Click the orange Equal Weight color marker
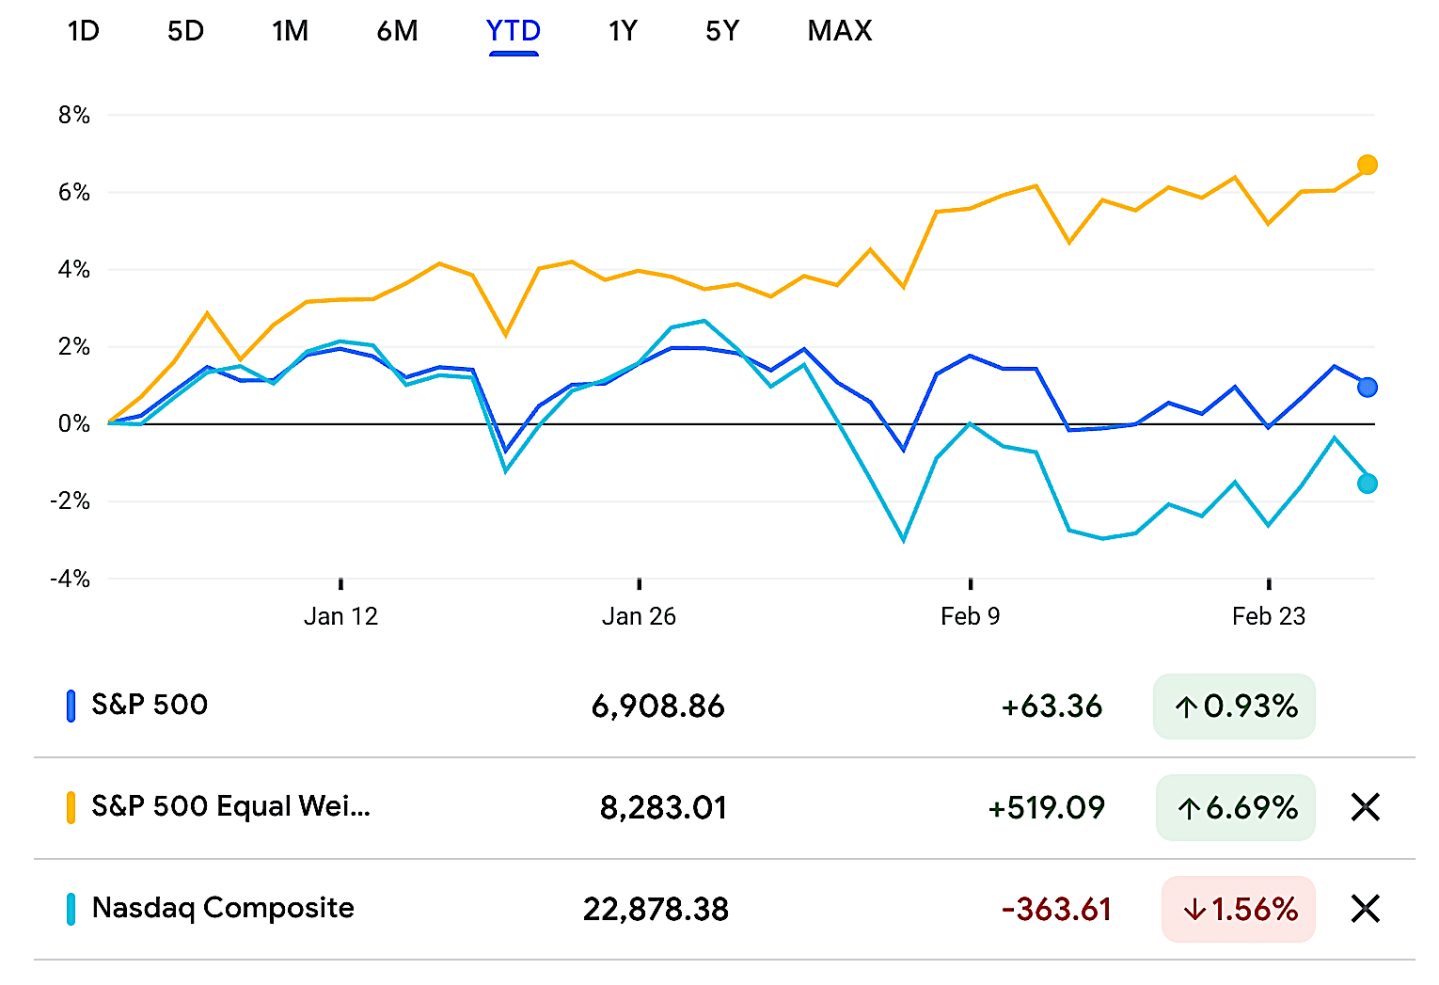This screenshot has height=985, width=1439. [x=71, y=807]
